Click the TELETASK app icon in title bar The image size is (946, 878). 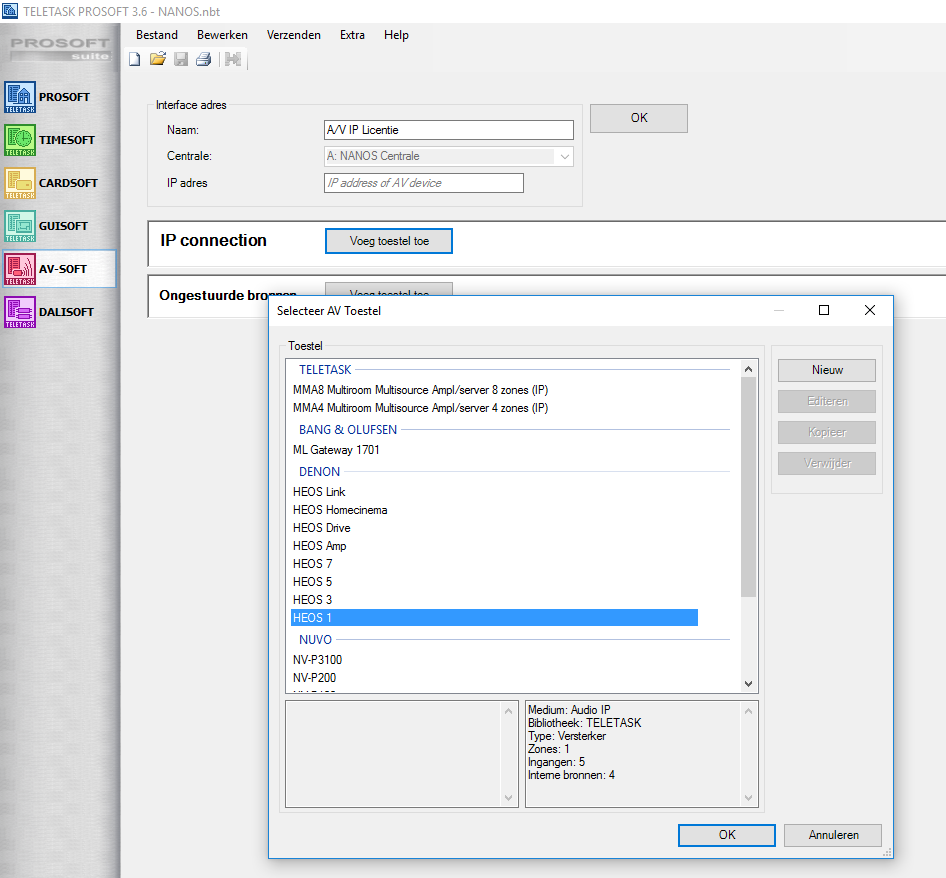click(10, 11)
